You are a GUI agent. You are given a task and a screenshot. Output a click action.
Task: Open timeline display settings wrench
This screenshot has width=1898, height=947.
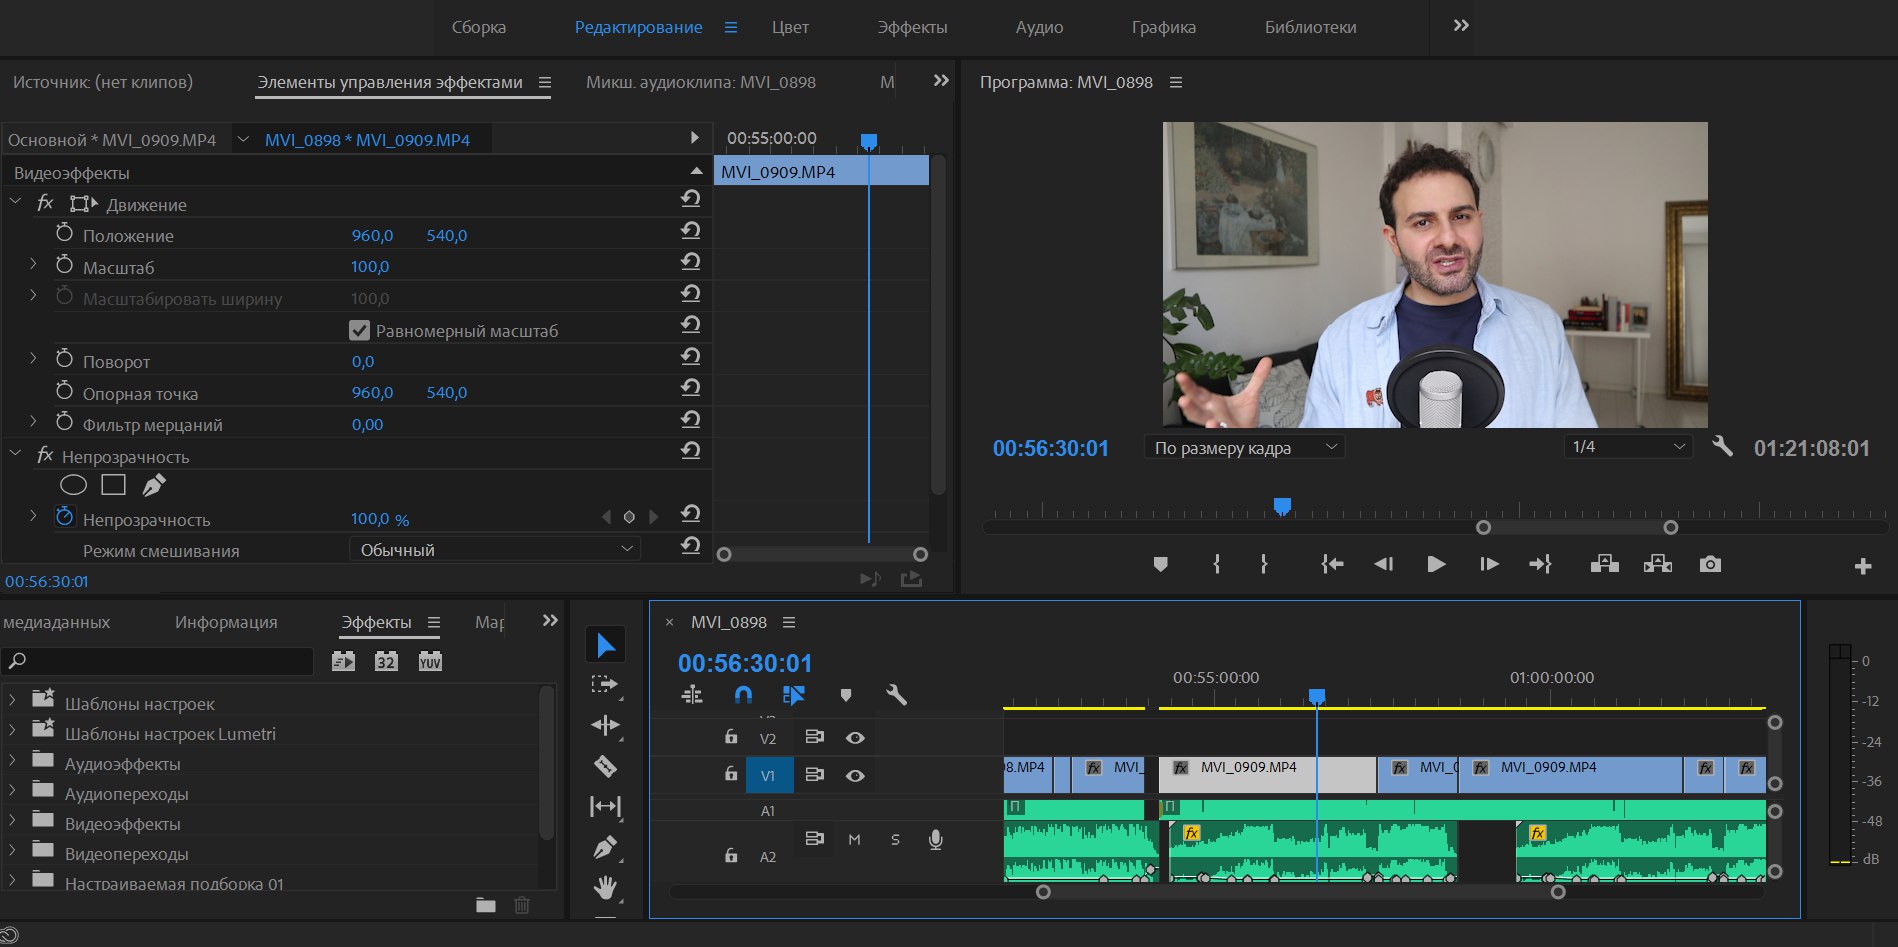coord(896,695)
